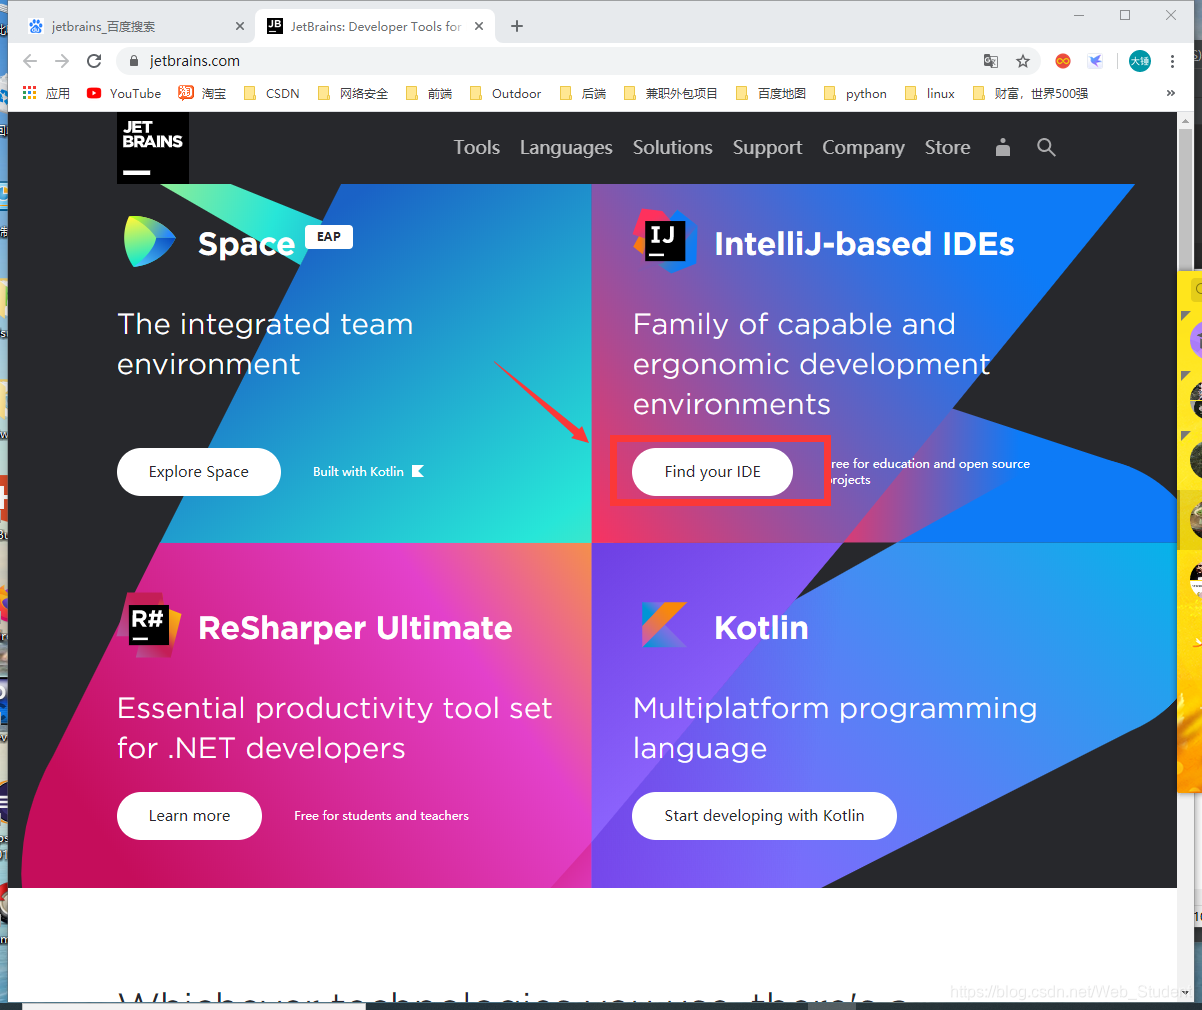Open Chrome three-dot menu
The height and width of the screenshot is (1010, 1202).
coord(1173,61)
